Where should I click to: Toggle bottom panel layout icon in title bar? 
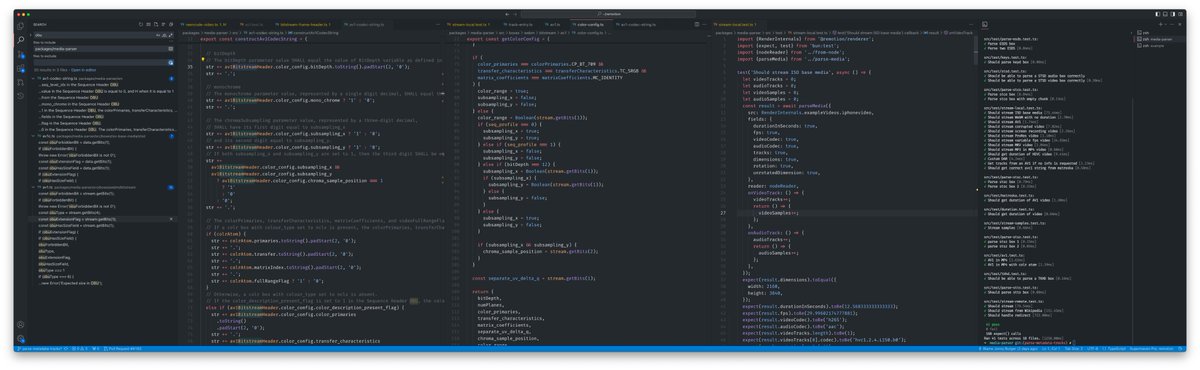[1165, 14]
